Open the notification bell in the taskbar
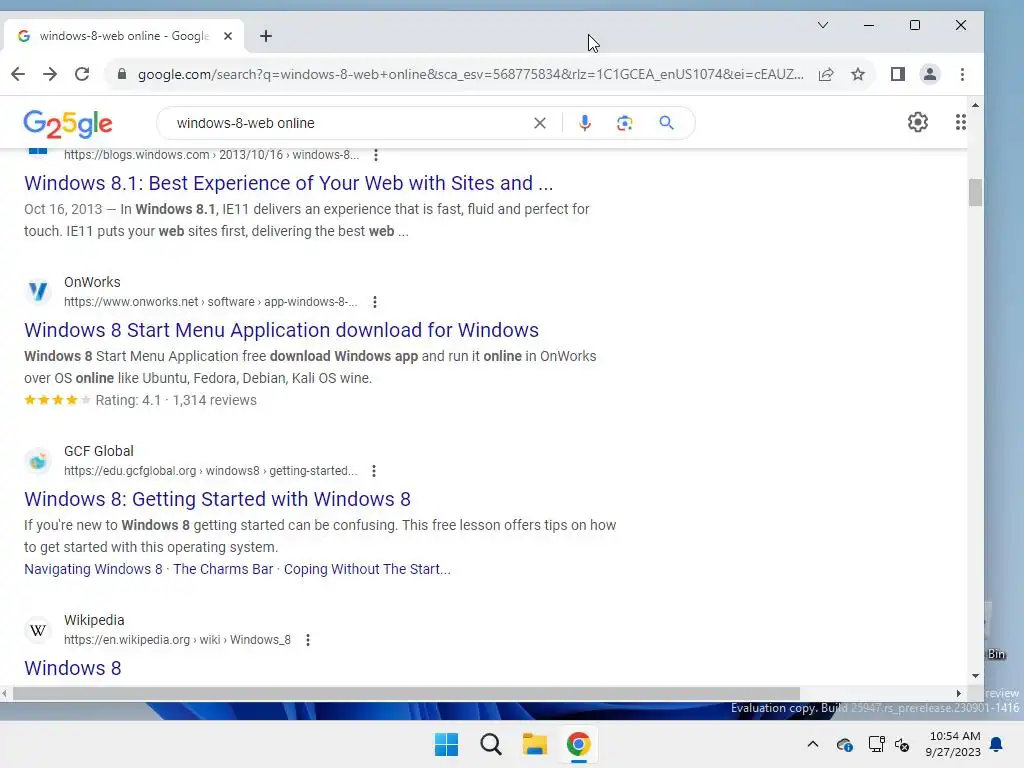1024x768 pixels. click(x=997, y=744)
